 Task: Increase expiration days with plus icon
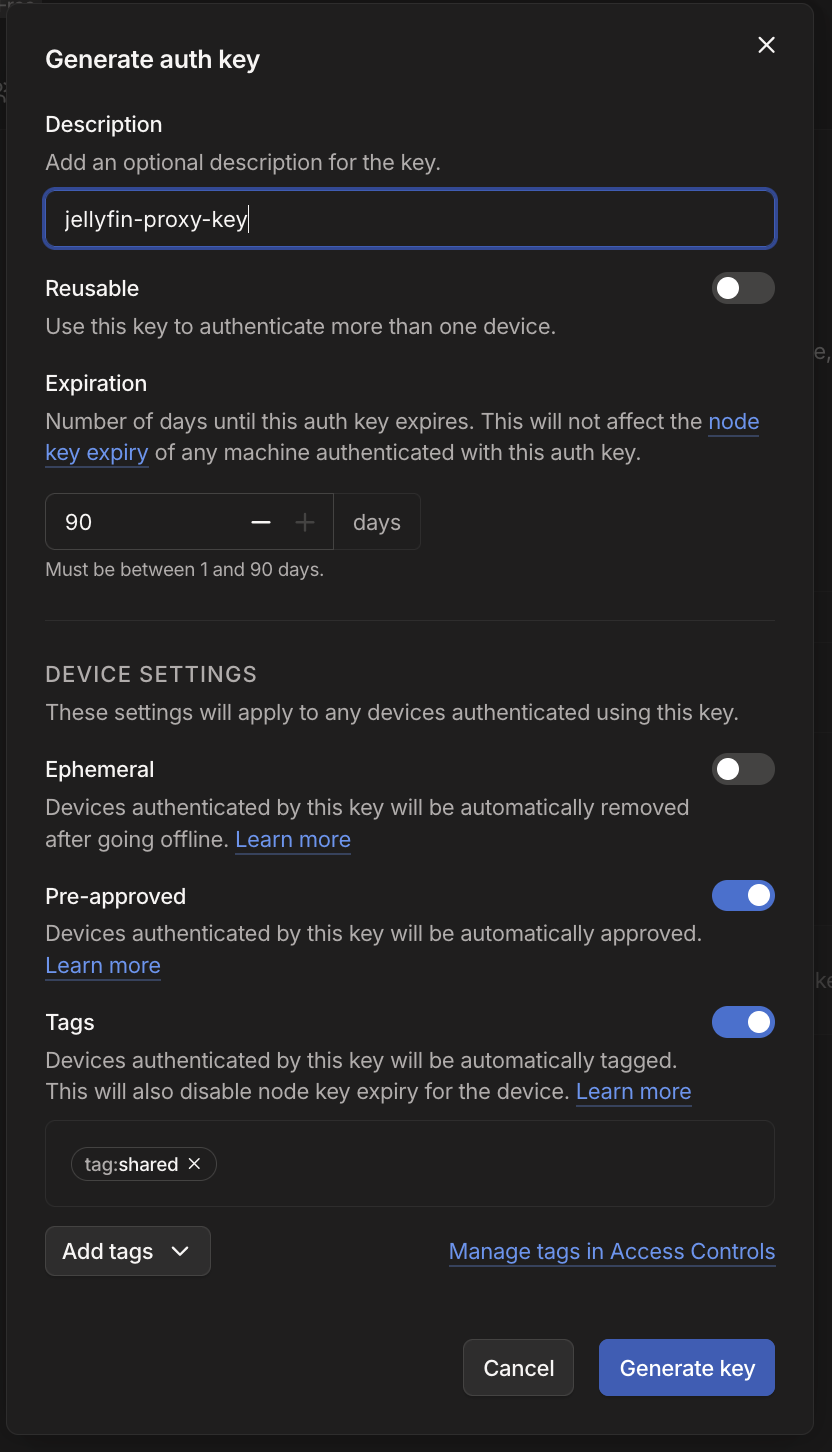[x=305, y=522]
